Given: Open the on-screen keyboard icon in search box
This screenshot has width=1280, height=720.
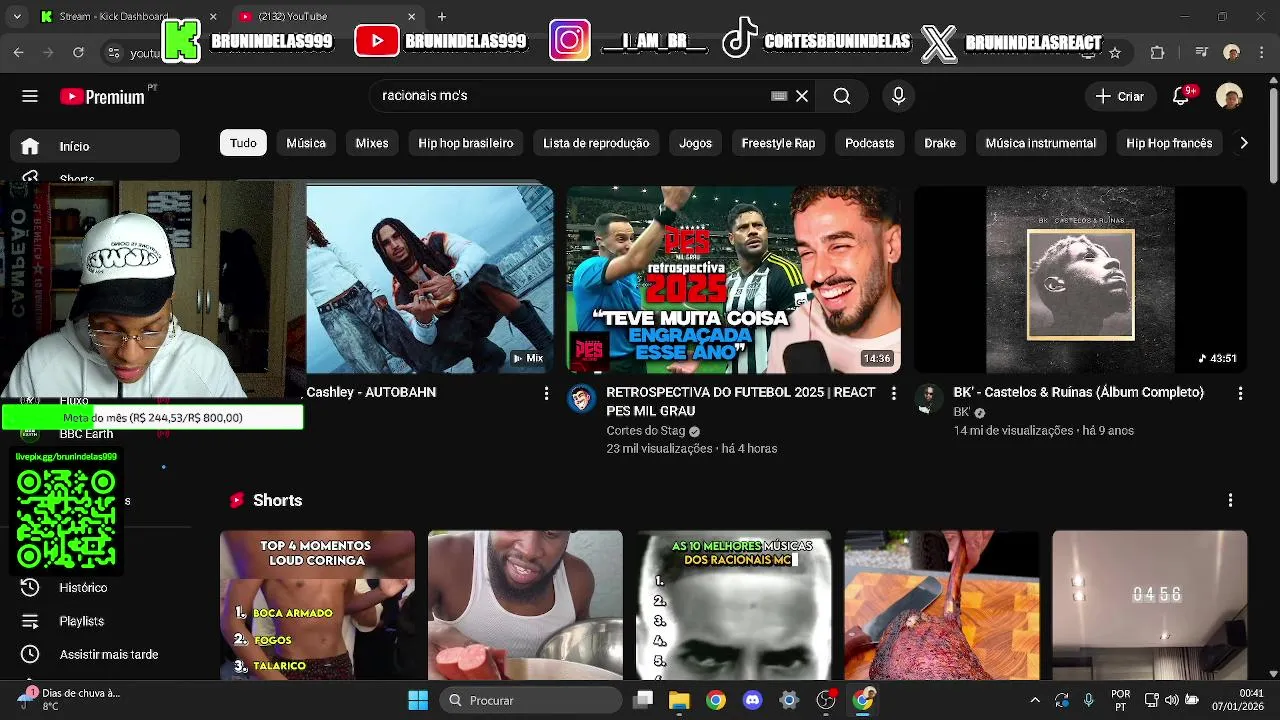Looking at the screenshot, I should (x=779, y=96).
